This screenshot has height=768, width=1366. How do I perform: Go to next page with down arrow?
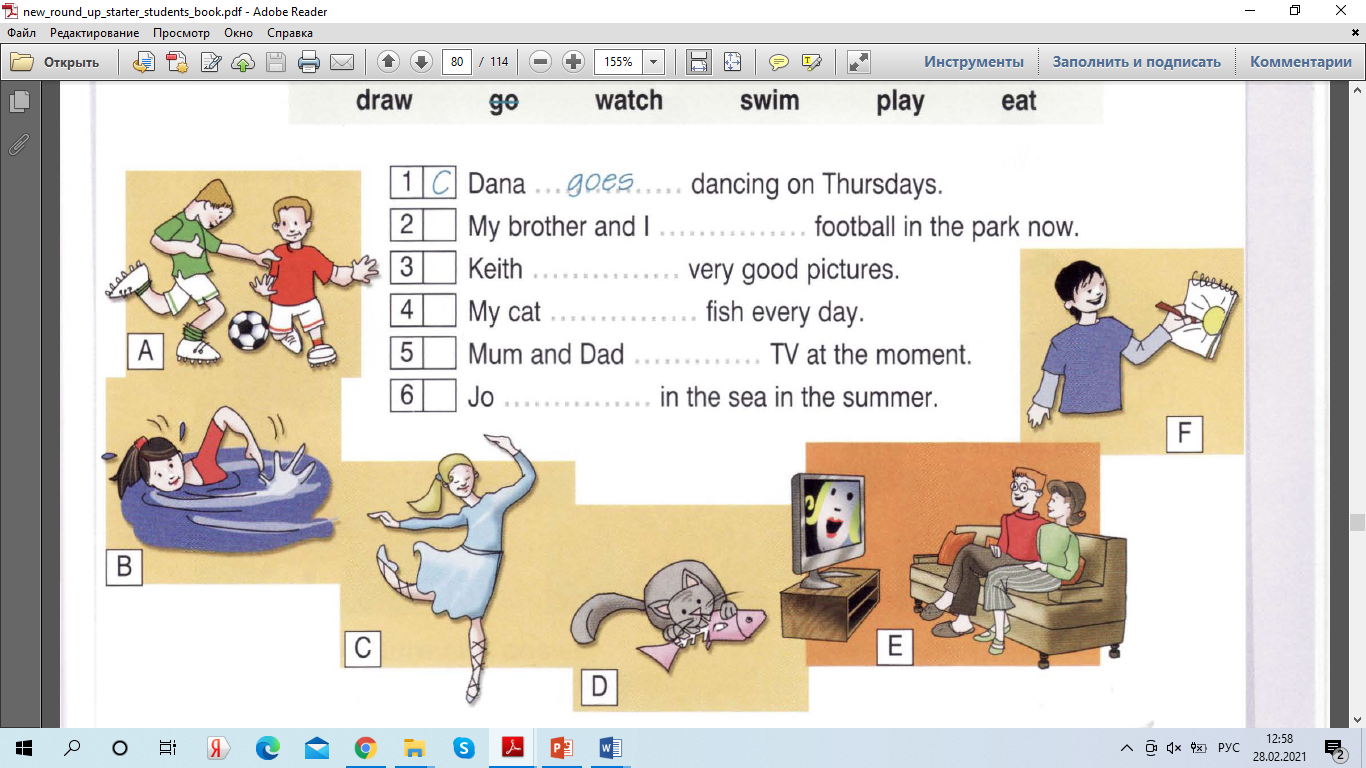[421, 62]
